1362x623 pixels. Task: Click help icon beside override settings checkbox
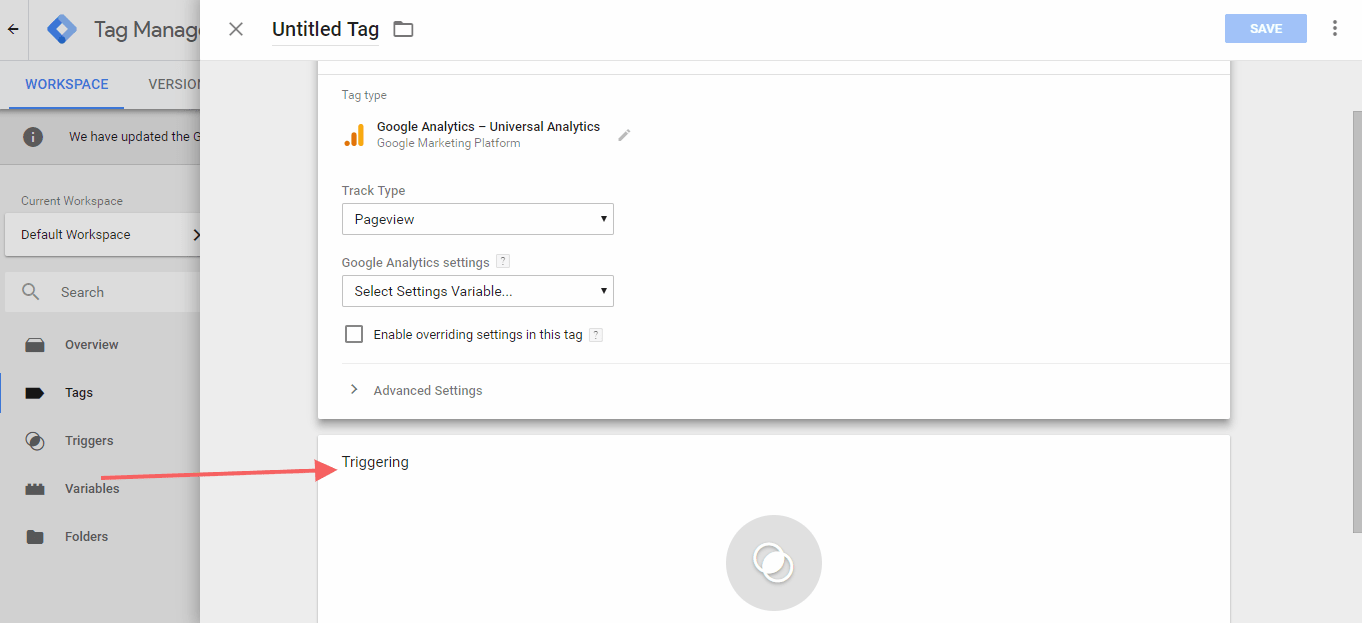coord(596,335)
